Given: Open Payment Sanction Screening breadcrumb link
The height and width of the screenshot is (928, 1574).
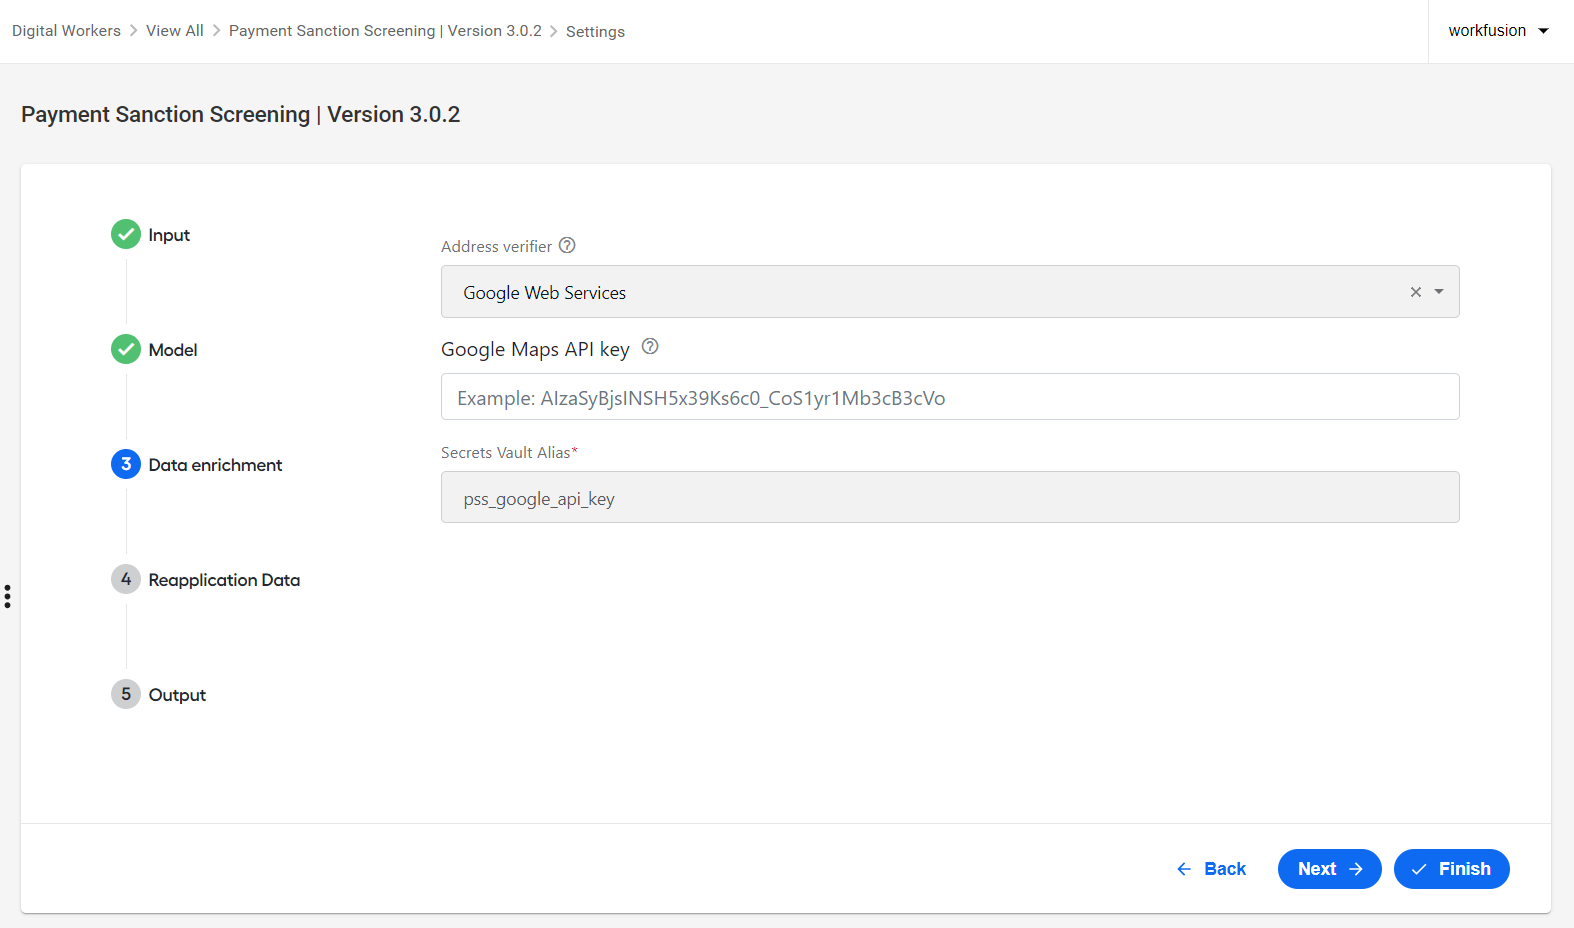Looking at the screenshot, I should point(385,31).
